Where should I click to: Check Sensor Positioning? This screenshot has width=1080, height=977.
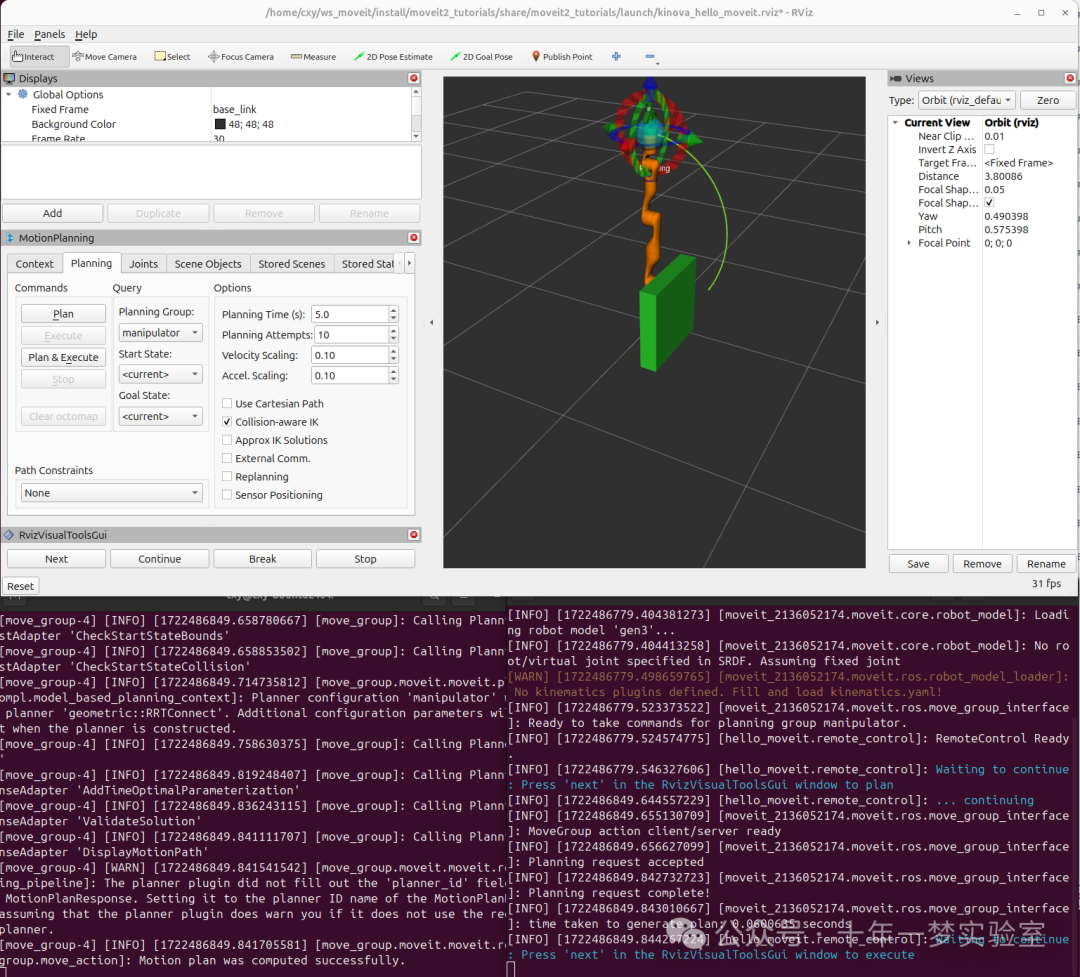[227, 495]
